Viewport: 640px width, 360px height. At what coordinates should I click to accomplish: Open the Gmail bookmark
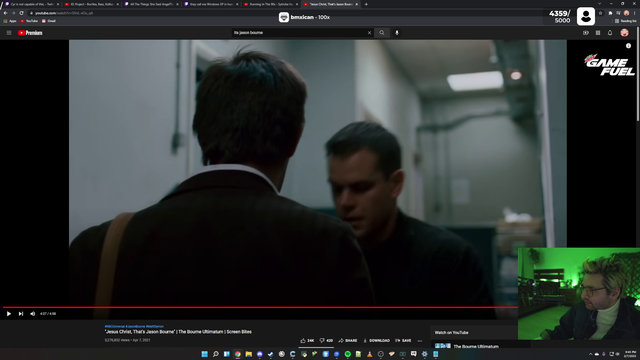(49, 21)
